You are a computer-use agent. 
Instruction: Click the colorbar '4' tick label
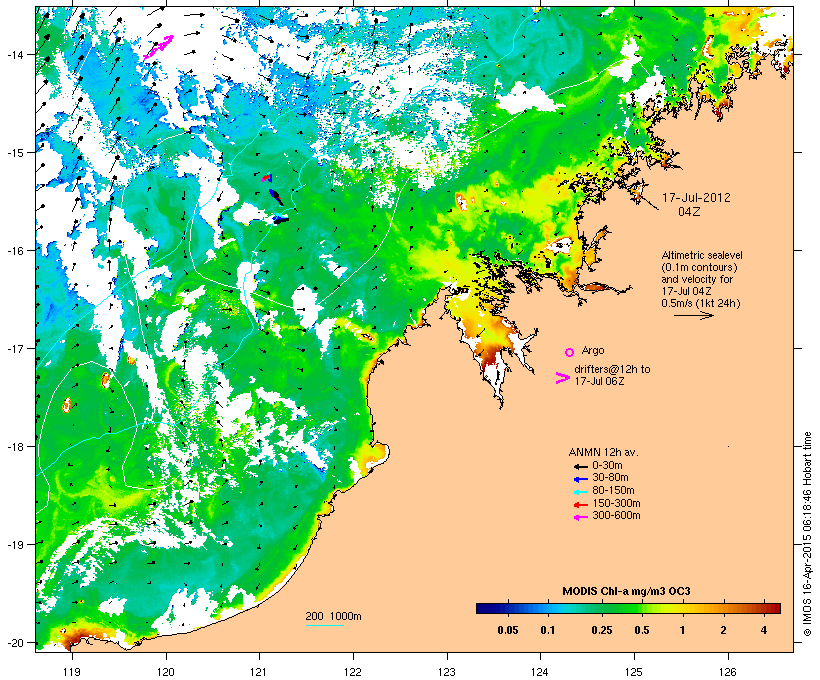(764, 630)
